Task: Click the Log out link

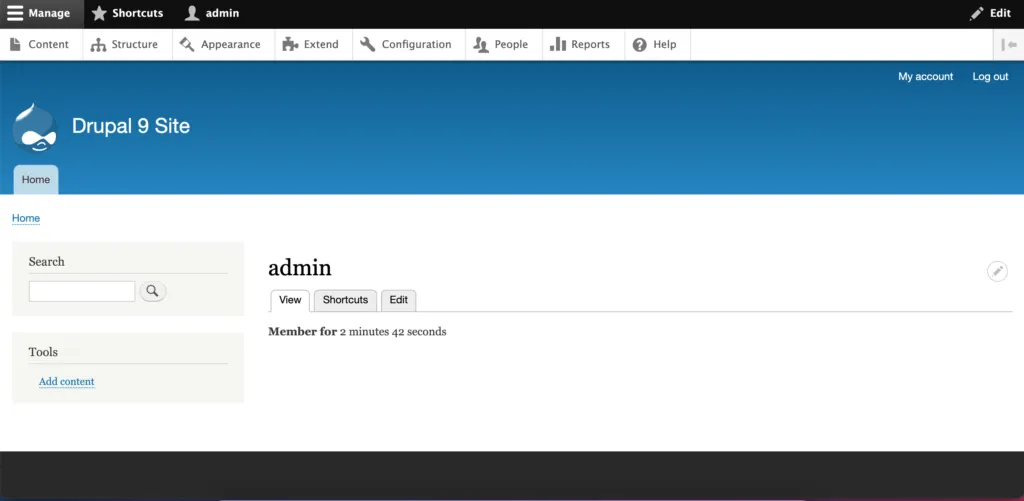Action: point(990,76)
